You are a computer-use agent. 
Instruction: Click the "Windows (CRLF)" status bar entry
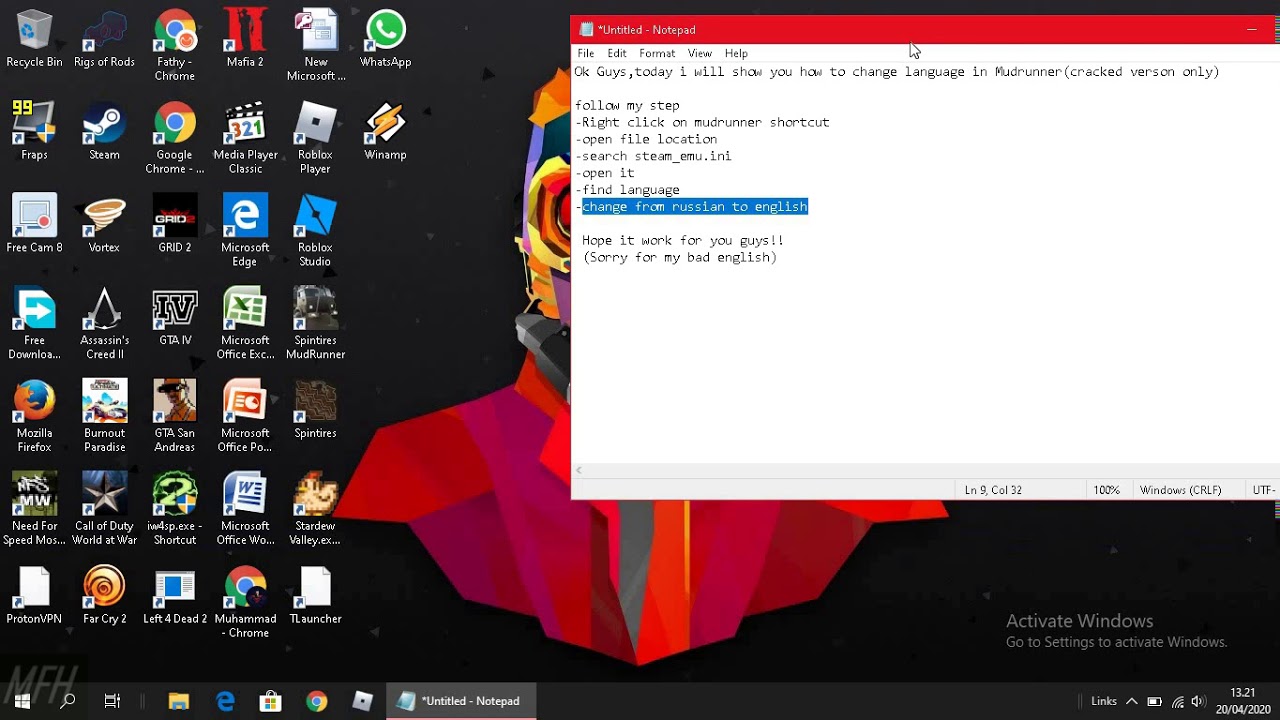pyautogui.click(x=1180, y=490)
